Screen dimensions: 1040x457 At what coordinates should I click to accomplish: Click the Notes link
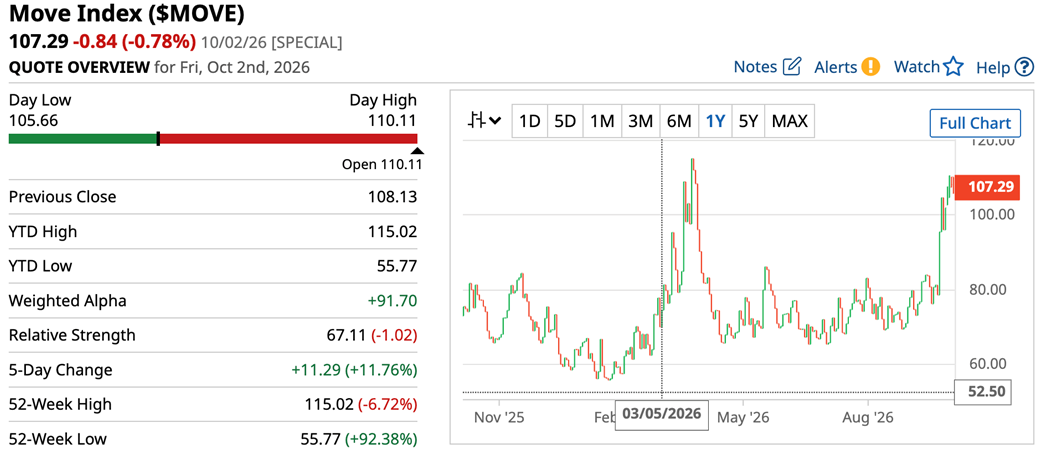[x=755, y=67]
